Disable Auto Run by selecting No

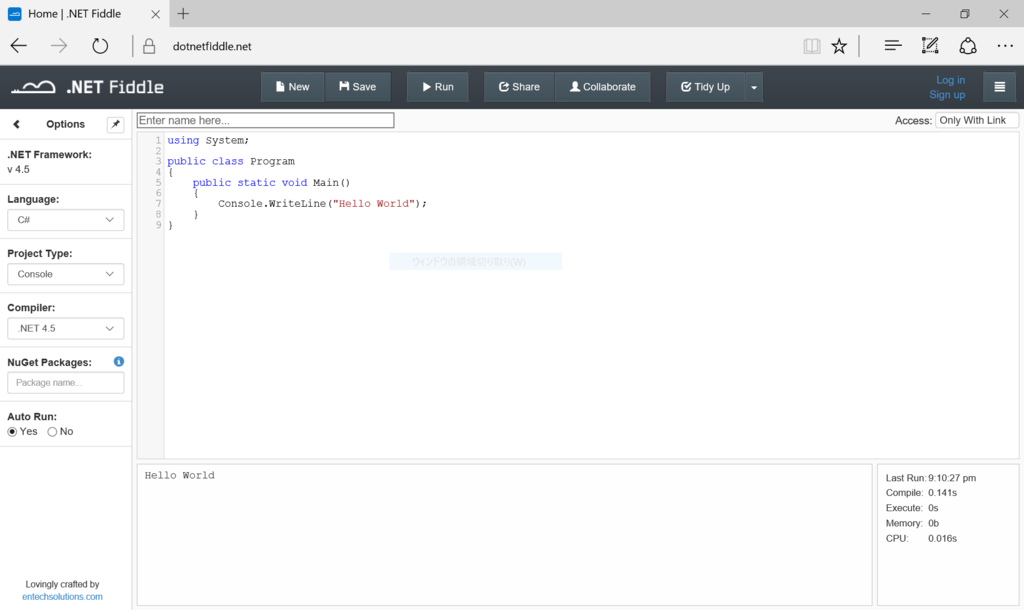point(52,431)
